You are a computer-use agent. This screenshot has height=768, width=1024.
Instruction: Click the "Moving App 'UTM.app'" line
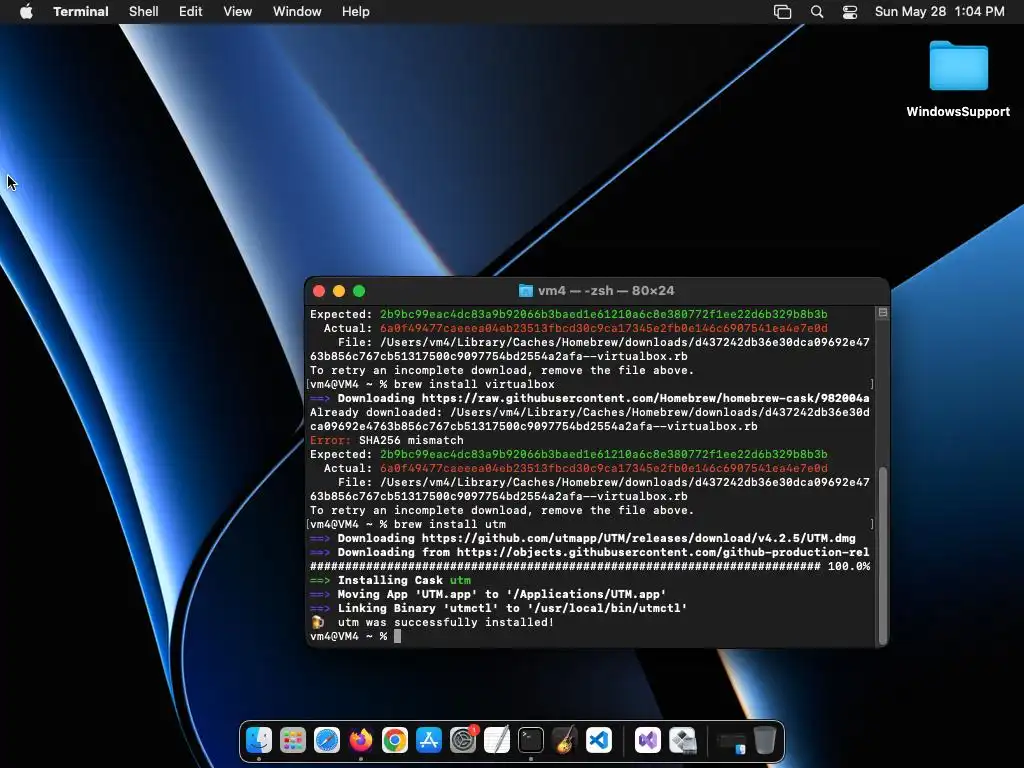488,594
